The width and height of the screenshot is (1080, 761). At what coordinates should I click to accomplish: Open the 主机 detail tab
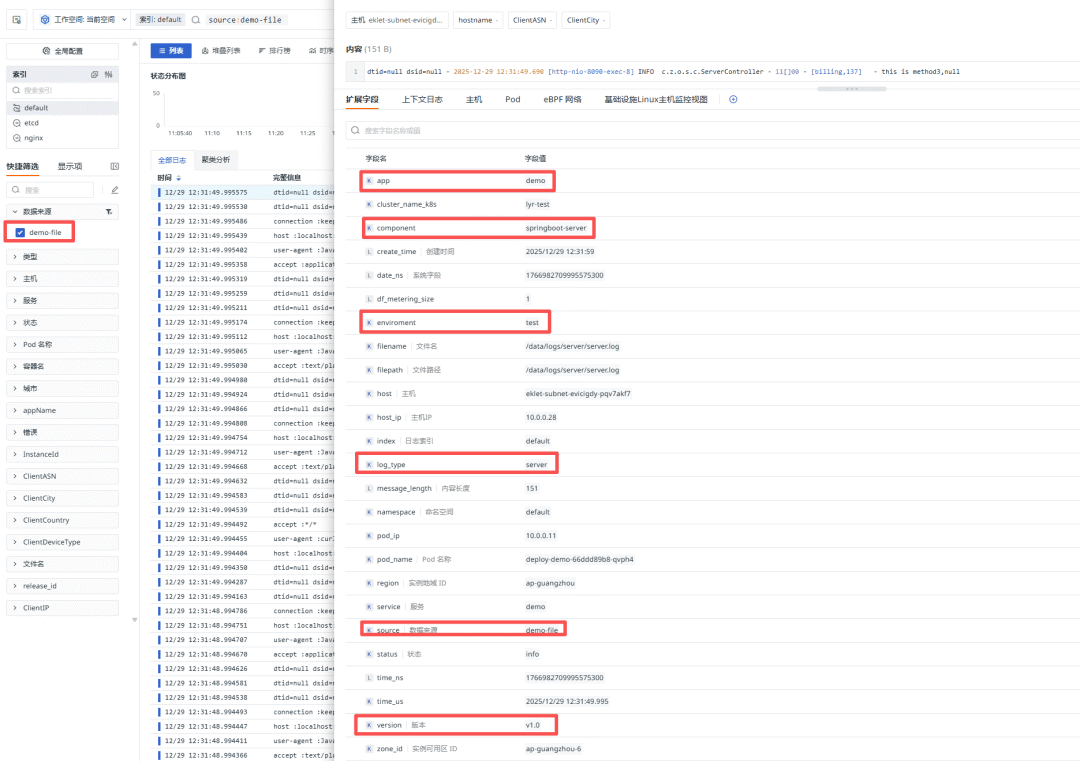[x=474, y=100]
